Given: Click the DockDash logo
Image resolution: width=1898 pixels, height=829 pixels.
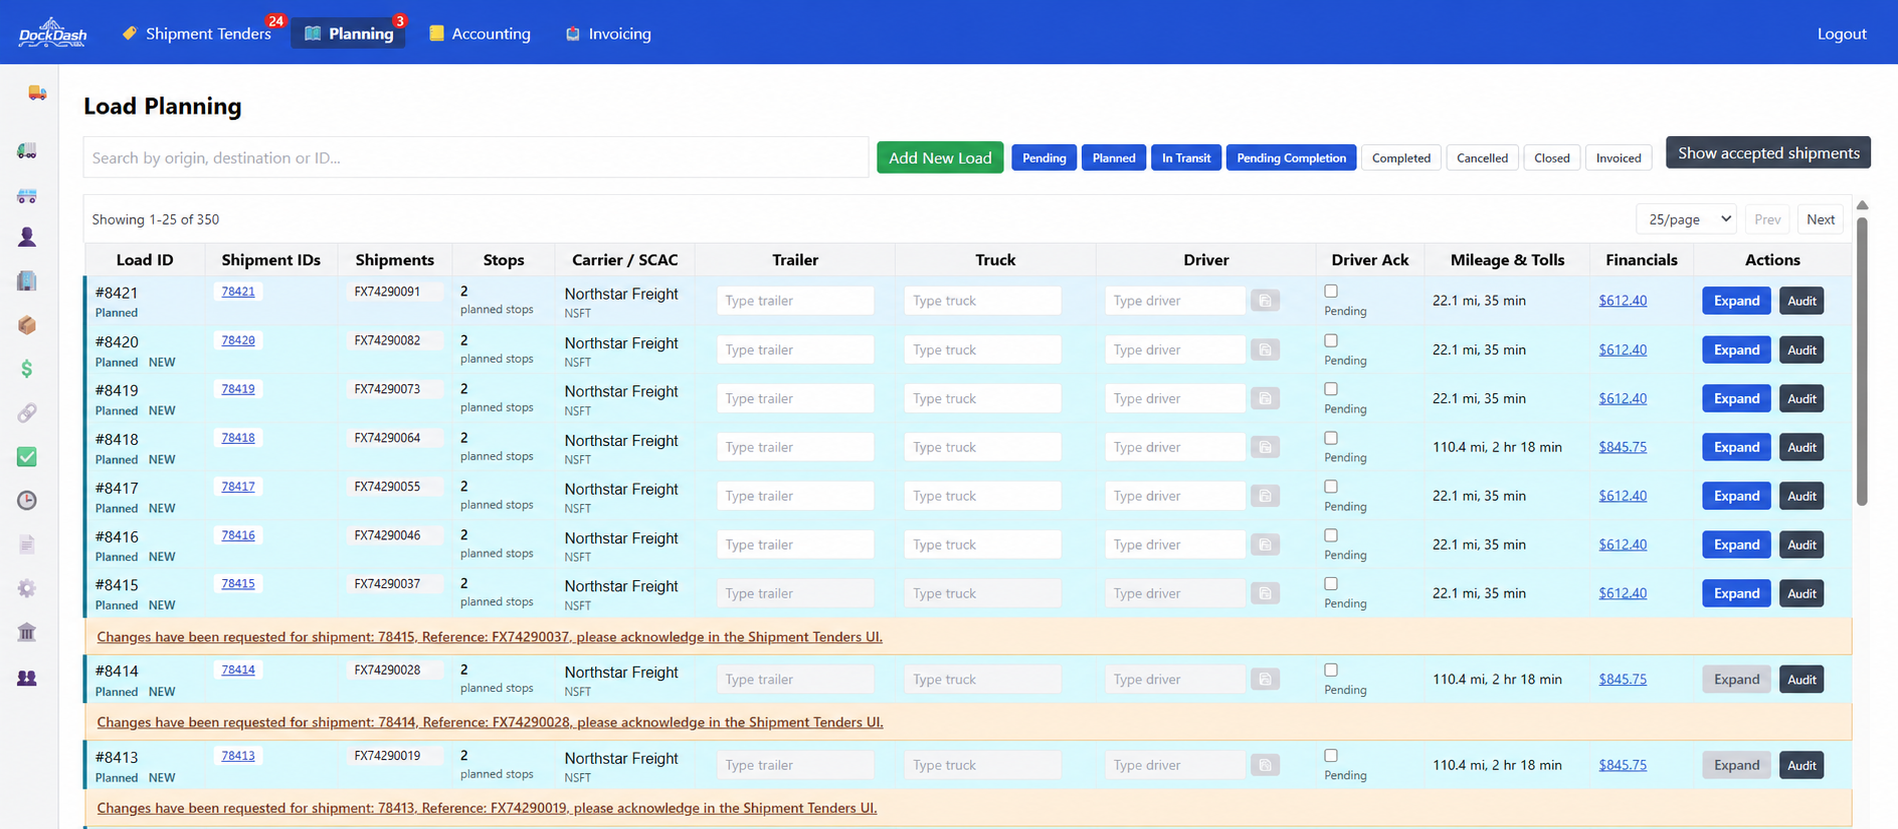Looking at the screenshot, I should pyautogui.click(x=52, y=33).
